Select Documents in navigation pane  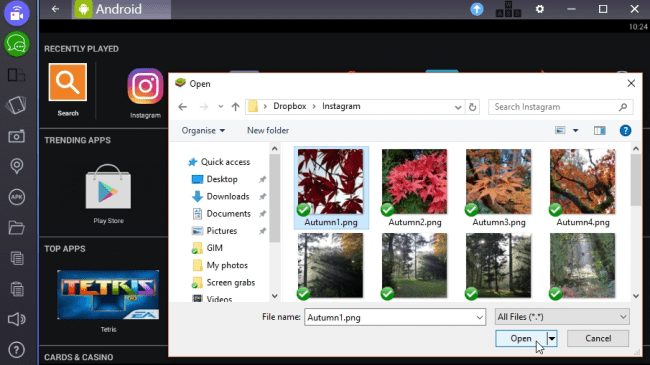click(228, 214)
